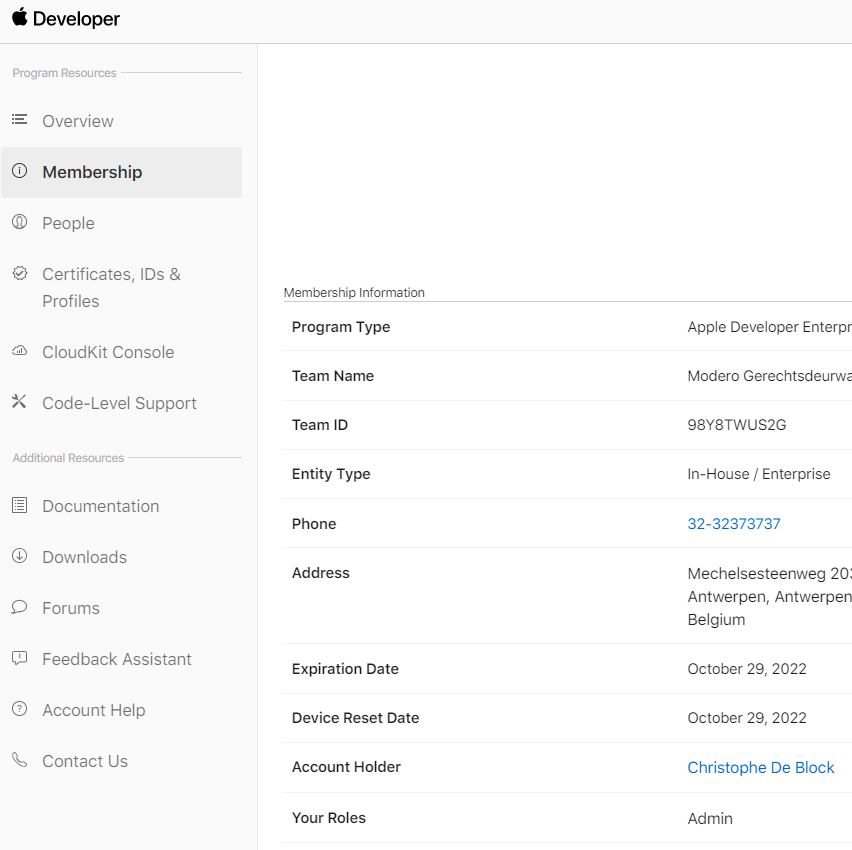Click the Downloads arrow icon

coord(20,556)
